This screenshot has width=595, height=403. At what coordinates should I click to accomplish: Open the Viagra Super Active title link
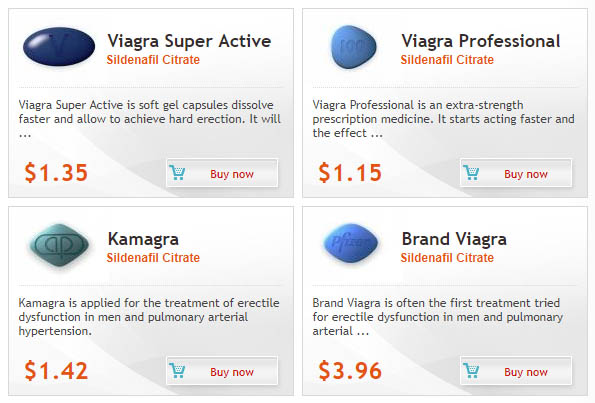[189, 41]
